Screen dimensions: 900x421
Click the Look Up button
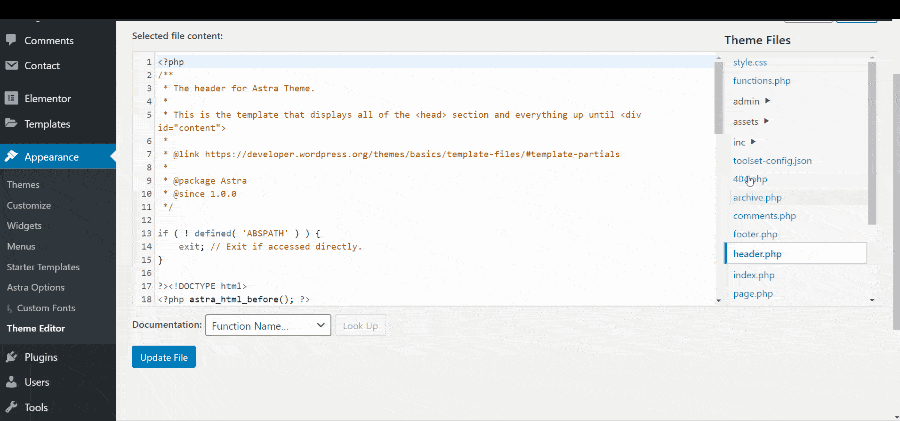coord(360,326)
